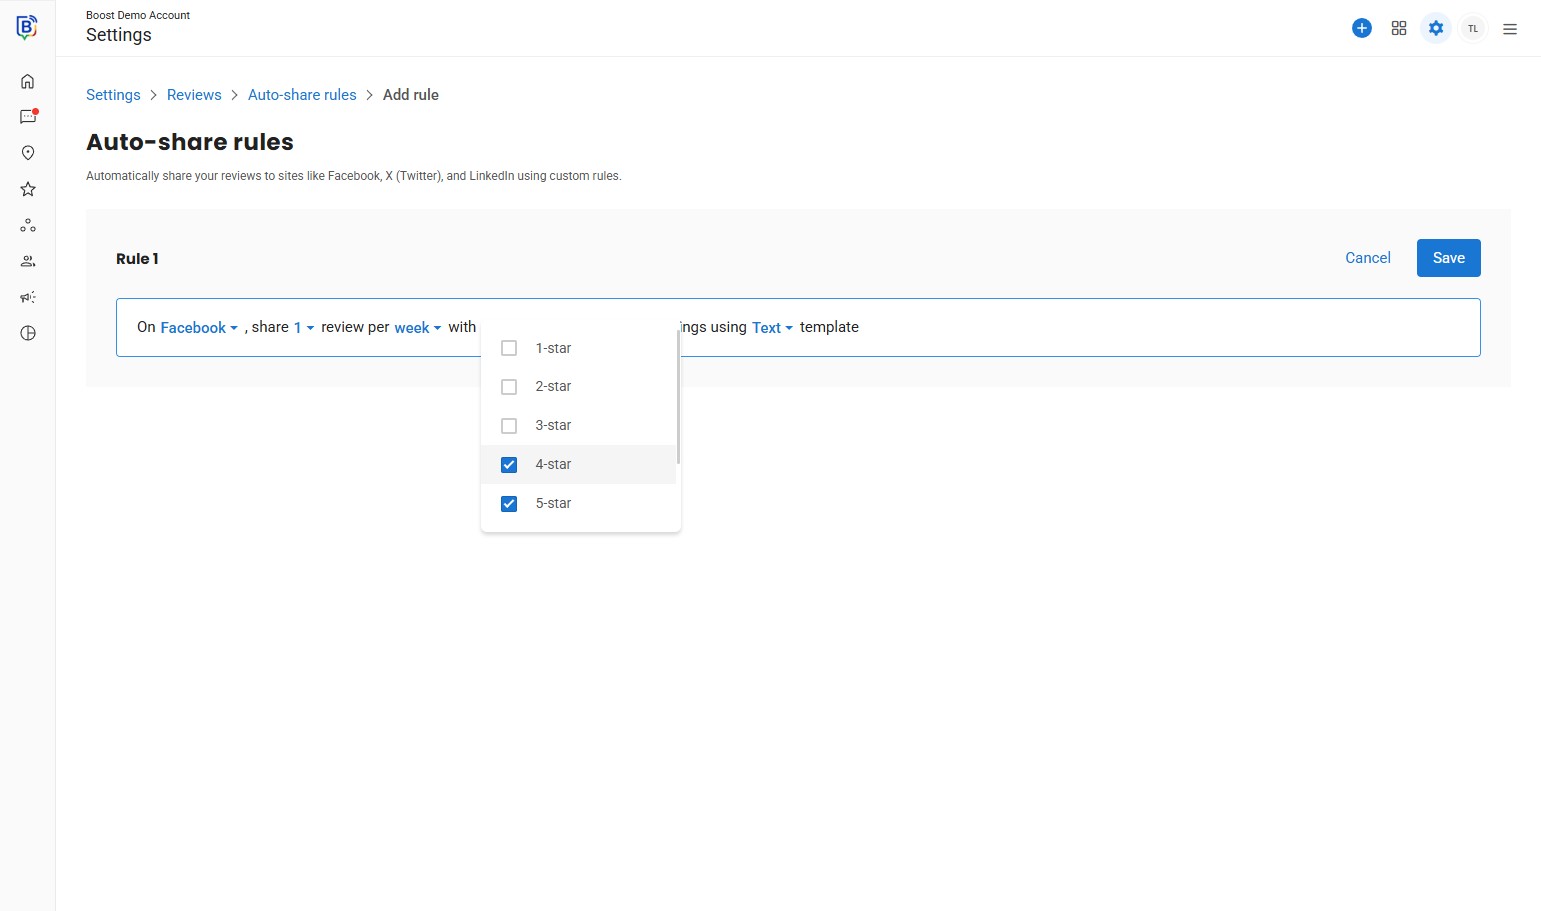Click the blue plus create icon
This screenshot has width=1541, height=911.
click(1361, 28)
